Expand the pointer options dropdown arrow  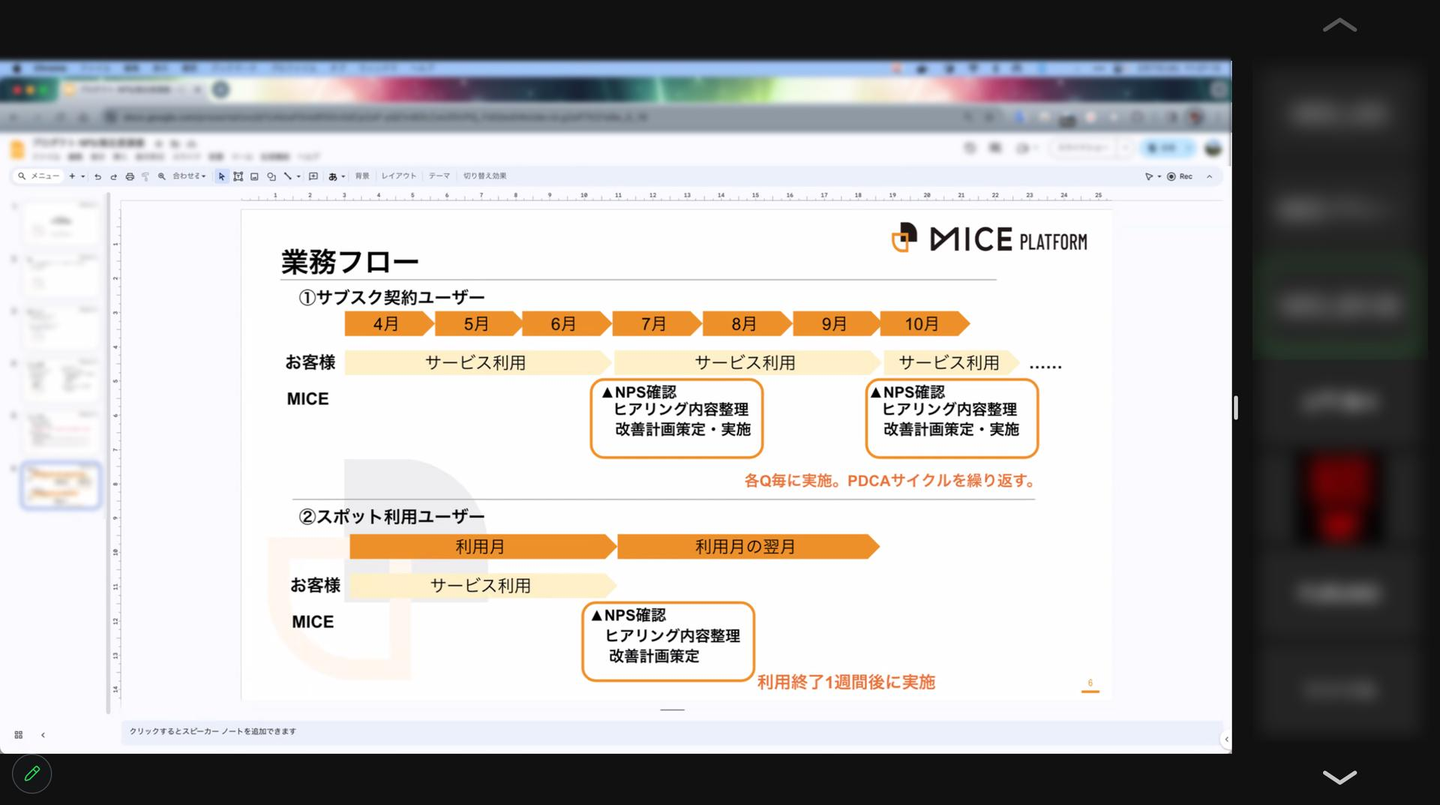1159,176
